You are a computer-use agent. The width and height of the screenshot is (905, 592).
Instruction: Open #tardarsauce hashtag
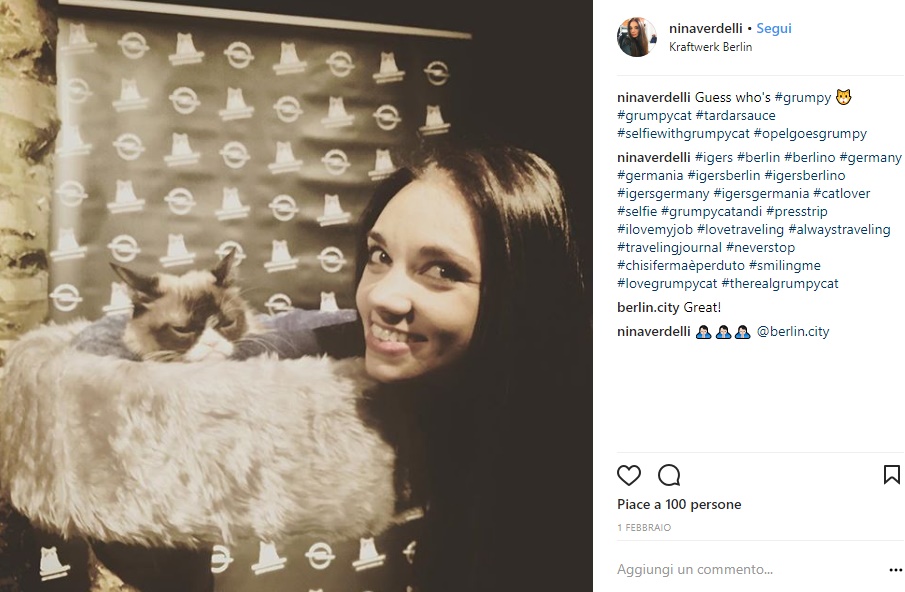point(735,115)
